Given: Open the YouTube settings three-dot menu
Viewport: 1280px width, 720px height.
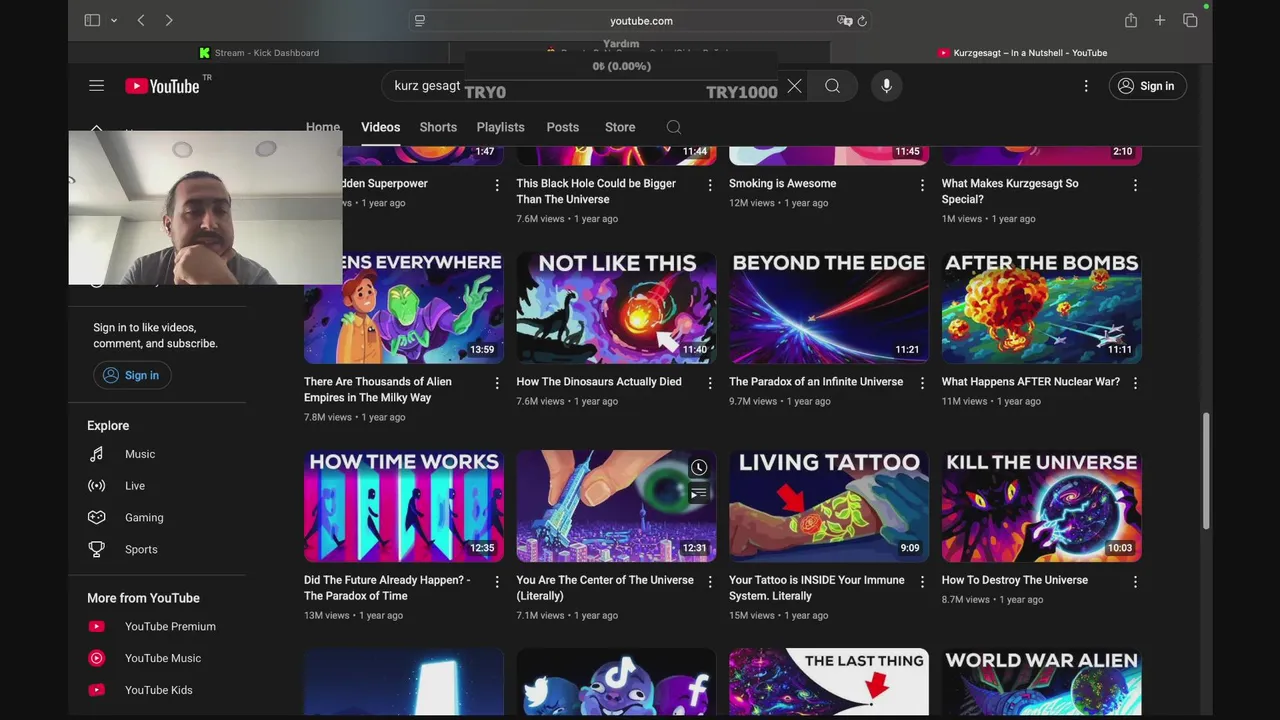Looking at the screenshot, I should [x=1086, y=86].
